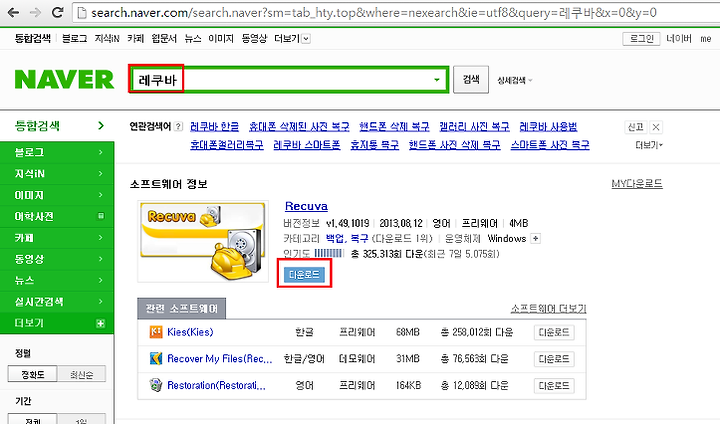Open 휴지통 복구 related link
This screenshot has height=424, width=720.
375,145
